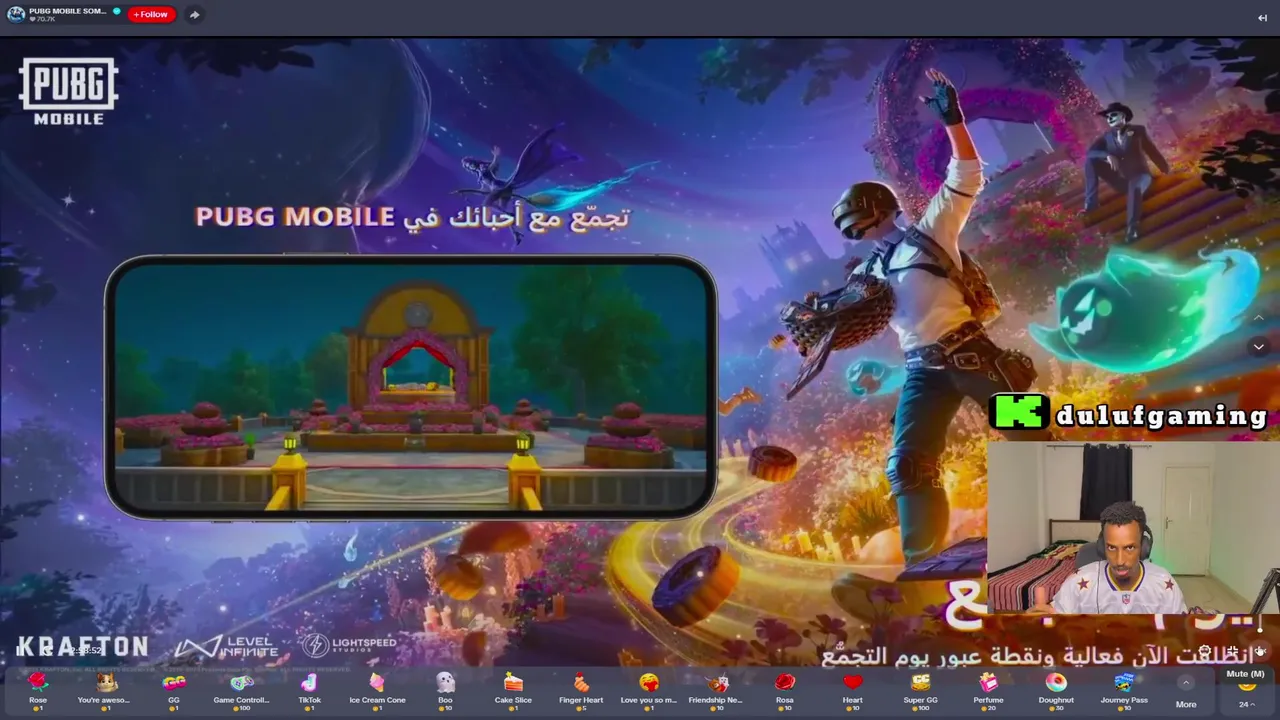Expand more gifts with More arrow
The height and width of the screenshot is (720, 1280).
tap(1186, 684)
